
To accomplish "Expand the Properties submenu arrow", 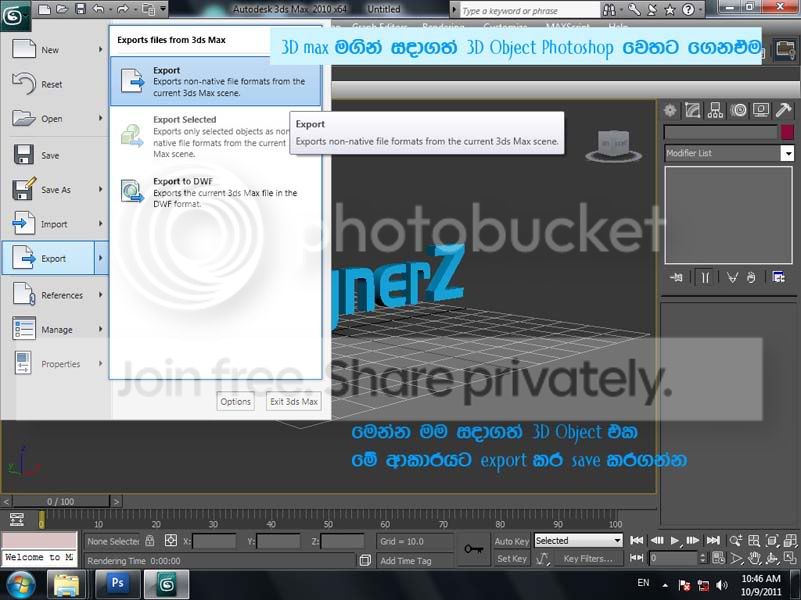I will [x=101, y=364].
